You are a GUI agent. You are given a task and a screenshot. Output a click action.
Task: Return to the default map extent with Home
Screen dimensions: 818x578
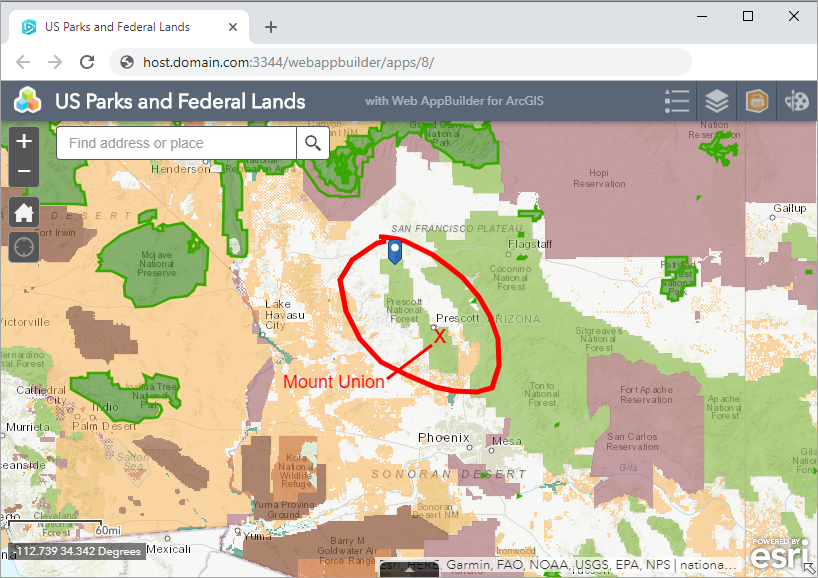click(23, 212)
